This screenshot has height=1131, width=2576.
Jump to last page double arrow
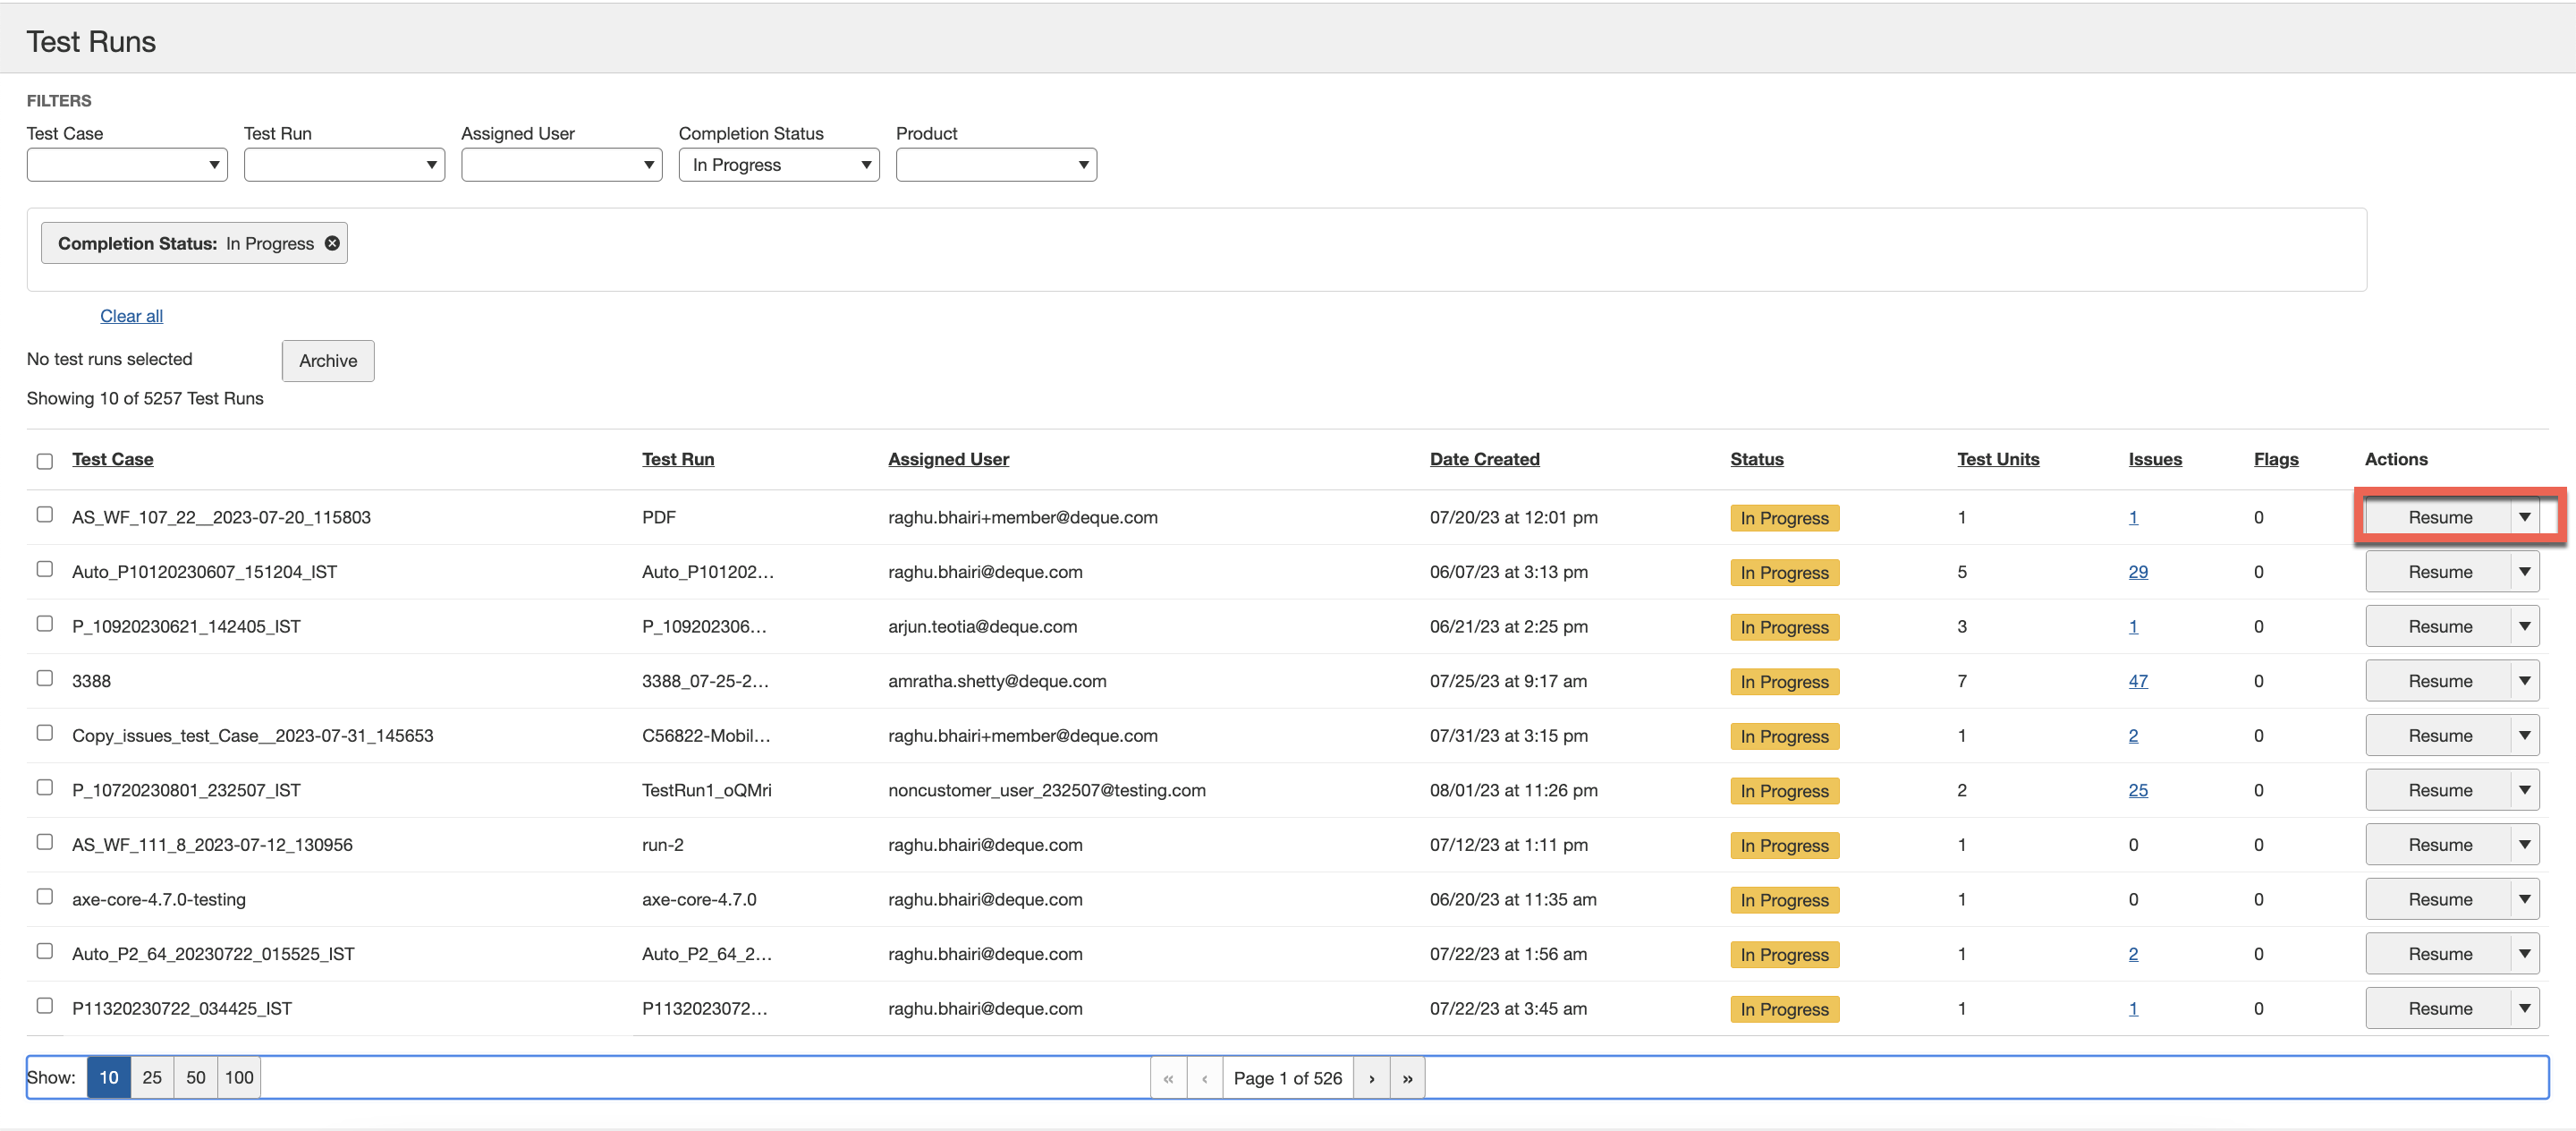coord(1407,1078)
